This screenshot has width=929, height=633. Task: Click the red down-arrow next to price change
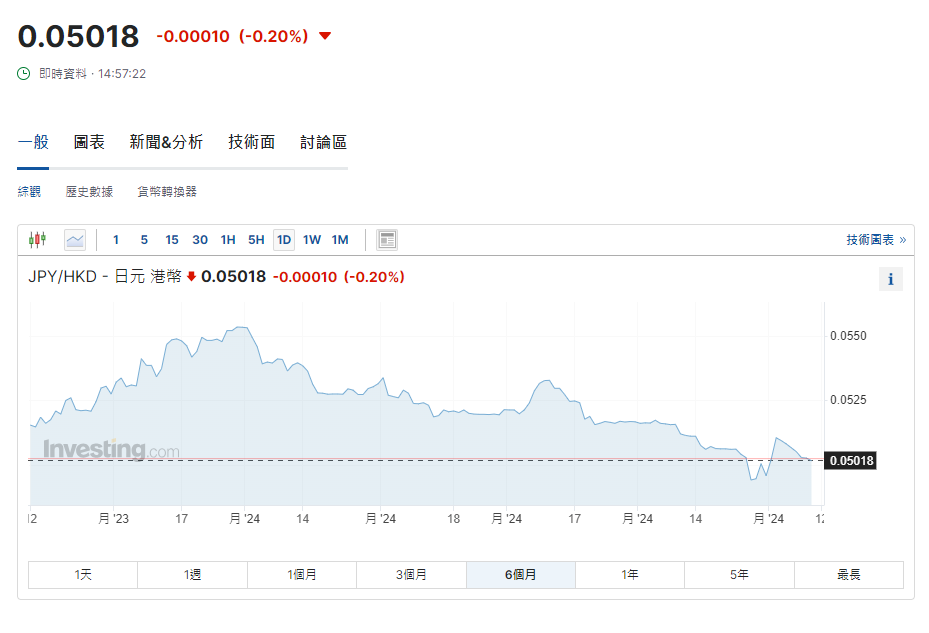pos(324,37)
